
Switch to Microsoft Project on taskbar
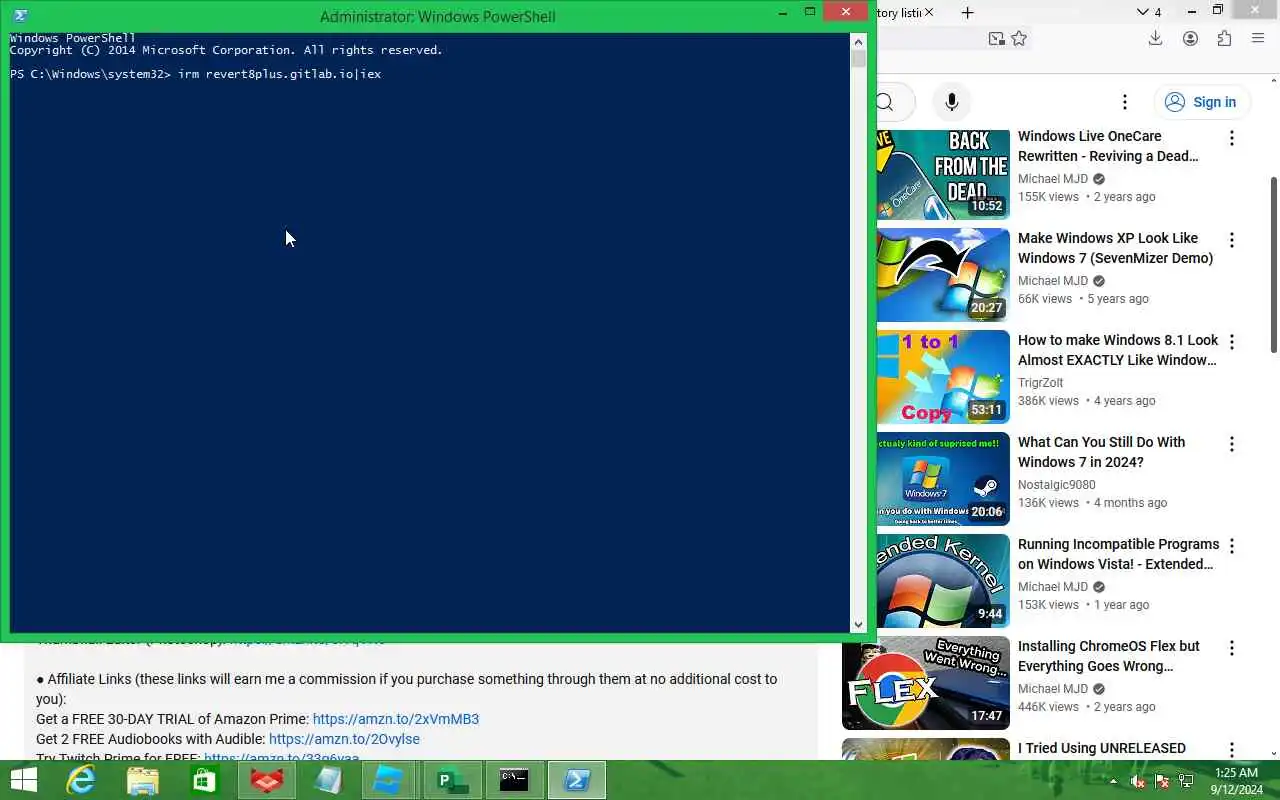pos(453,780)
